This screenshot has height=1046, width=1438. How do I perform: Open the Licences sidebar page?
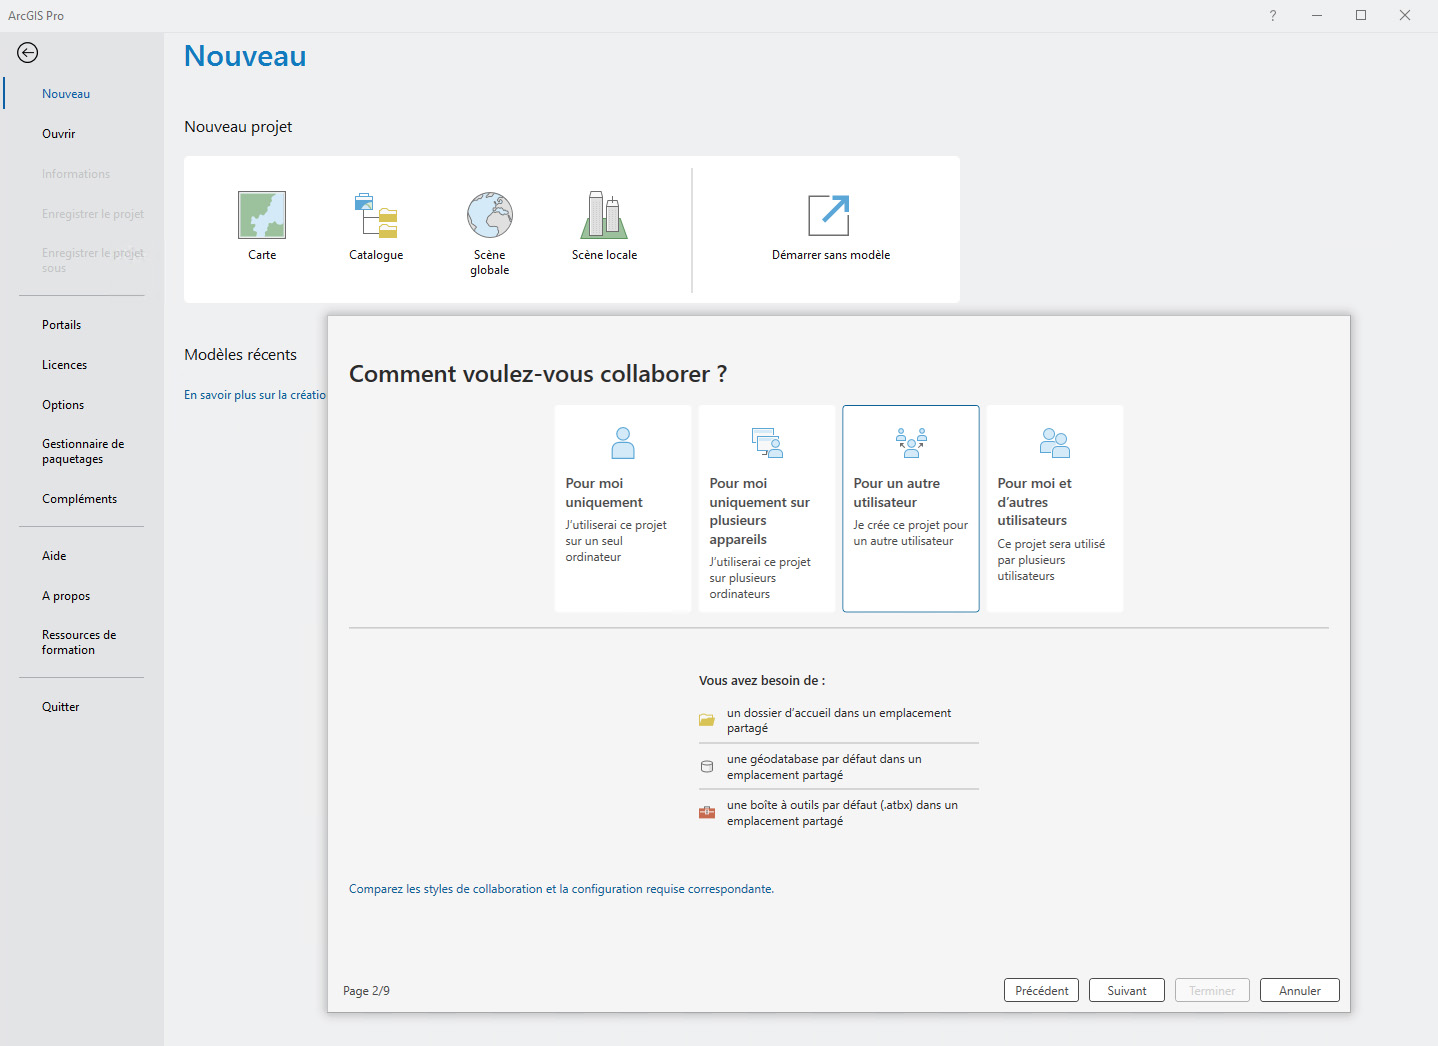[x=65, y=365]
